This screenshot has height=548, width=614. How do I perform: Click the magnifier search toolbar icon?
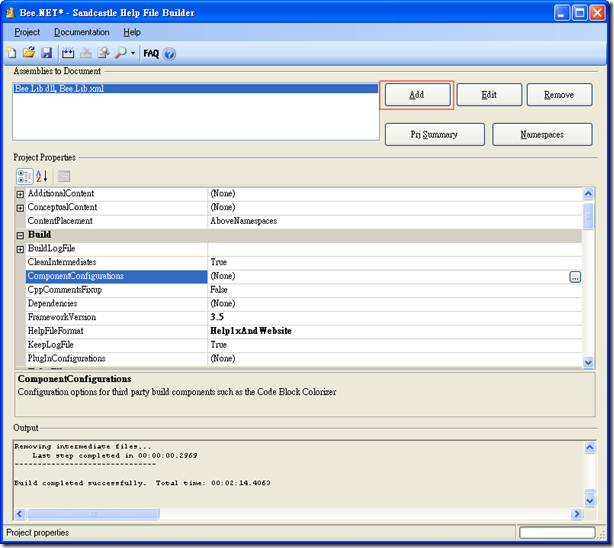121,53
